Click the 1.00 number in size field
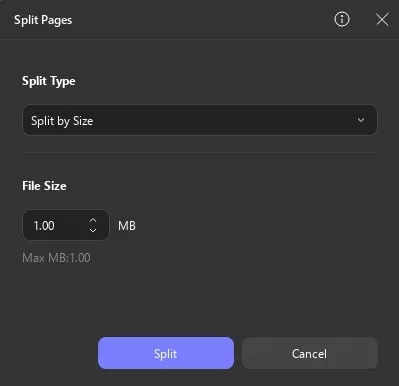399x386 pixels. [x=44, y=226]
